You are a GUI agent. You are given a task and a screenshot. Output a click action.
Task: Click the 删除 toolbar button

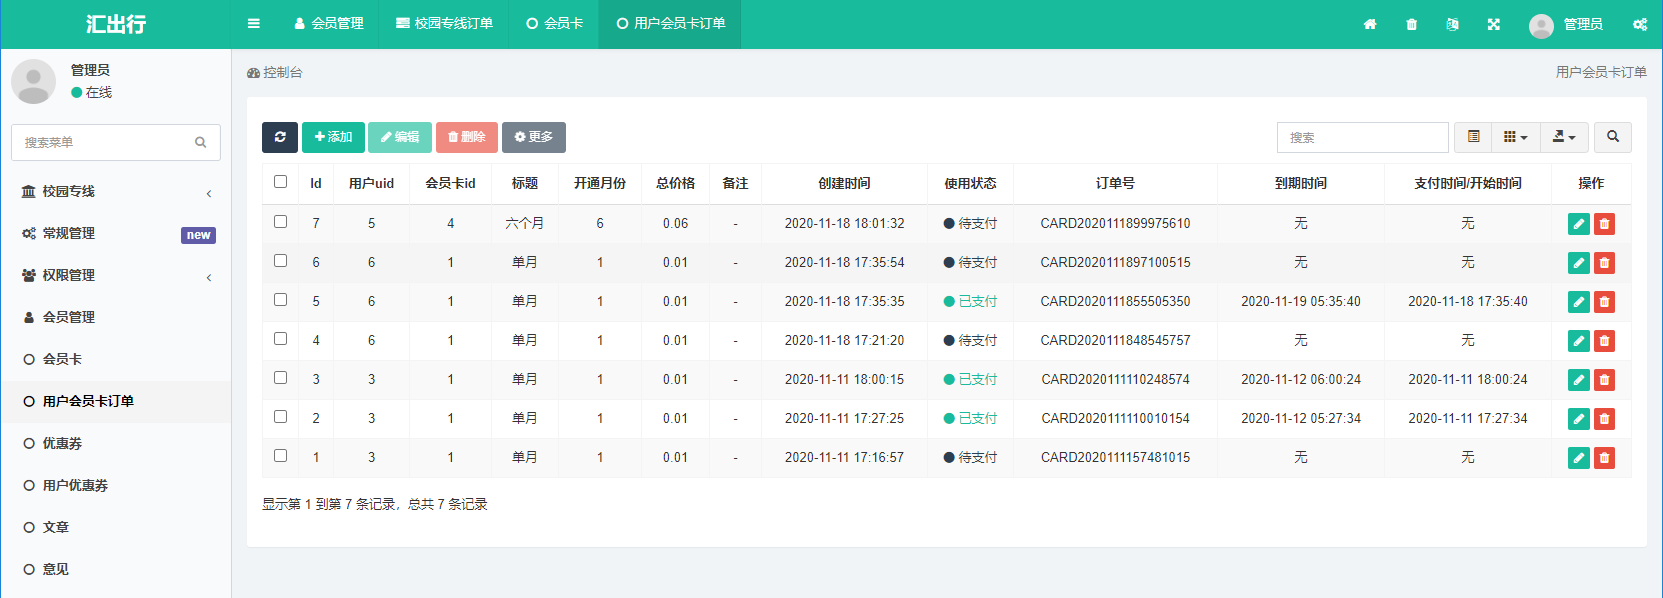[467, 137]
